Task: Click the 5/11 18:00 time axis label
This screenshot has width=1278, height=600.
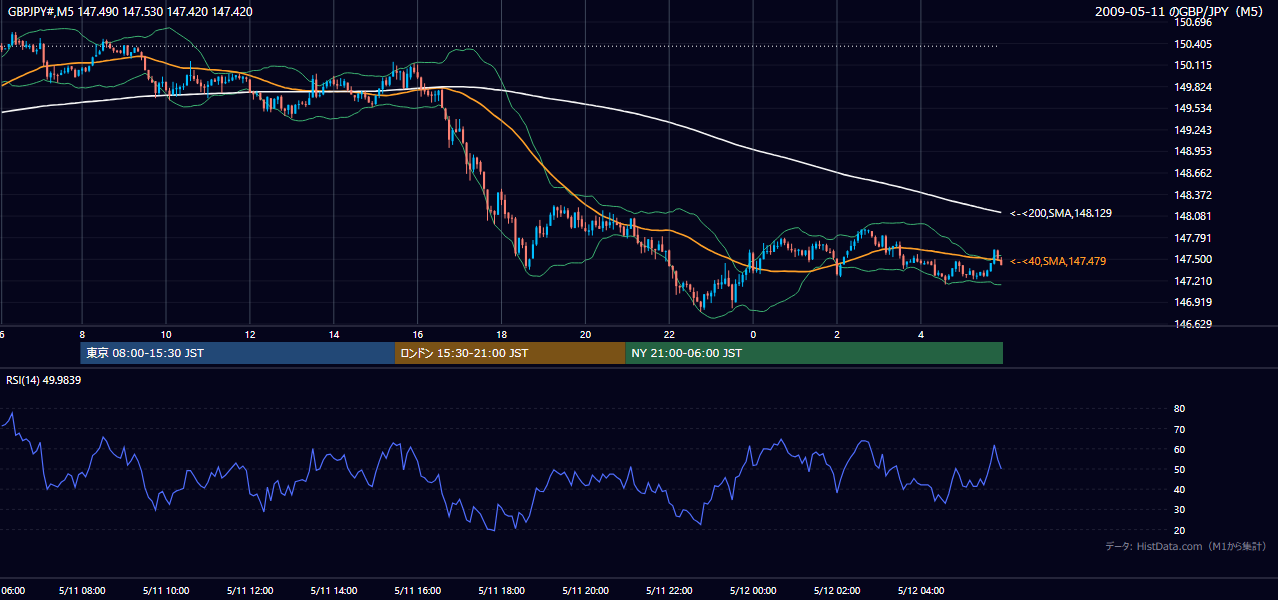Action: tap(502, 590)
